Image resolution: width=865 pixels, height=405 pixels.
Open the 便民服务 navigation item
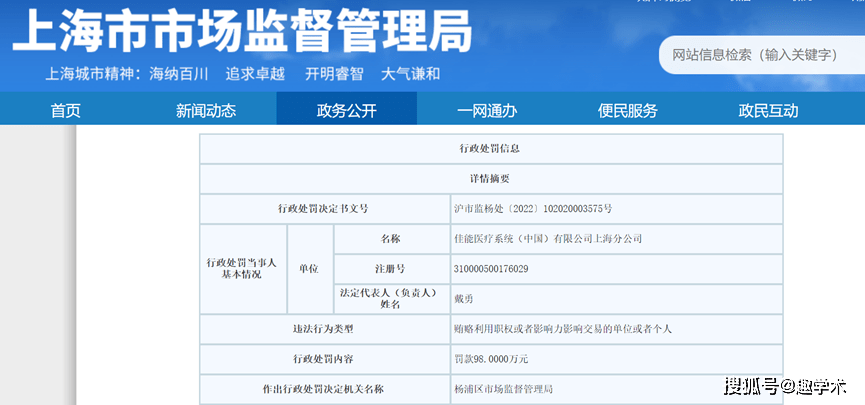point(627,110)
